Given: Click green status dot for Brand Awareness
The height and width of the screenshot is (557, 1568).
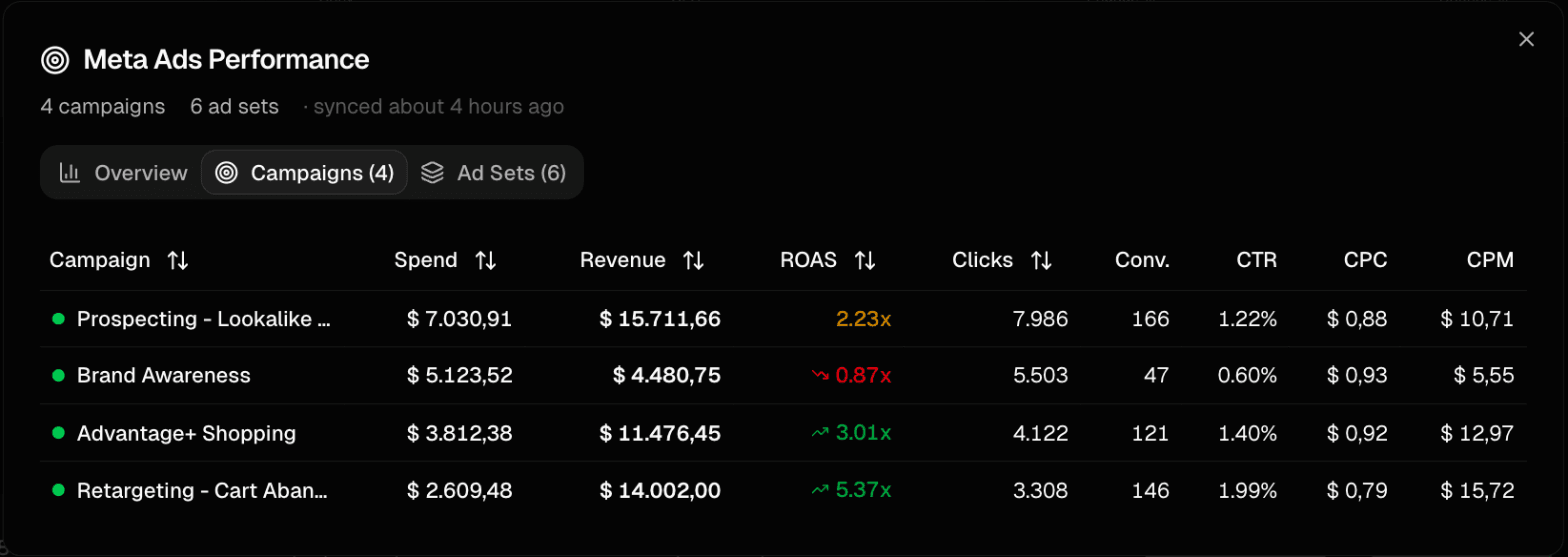Looking at the screenshot, I should point(57,376).
